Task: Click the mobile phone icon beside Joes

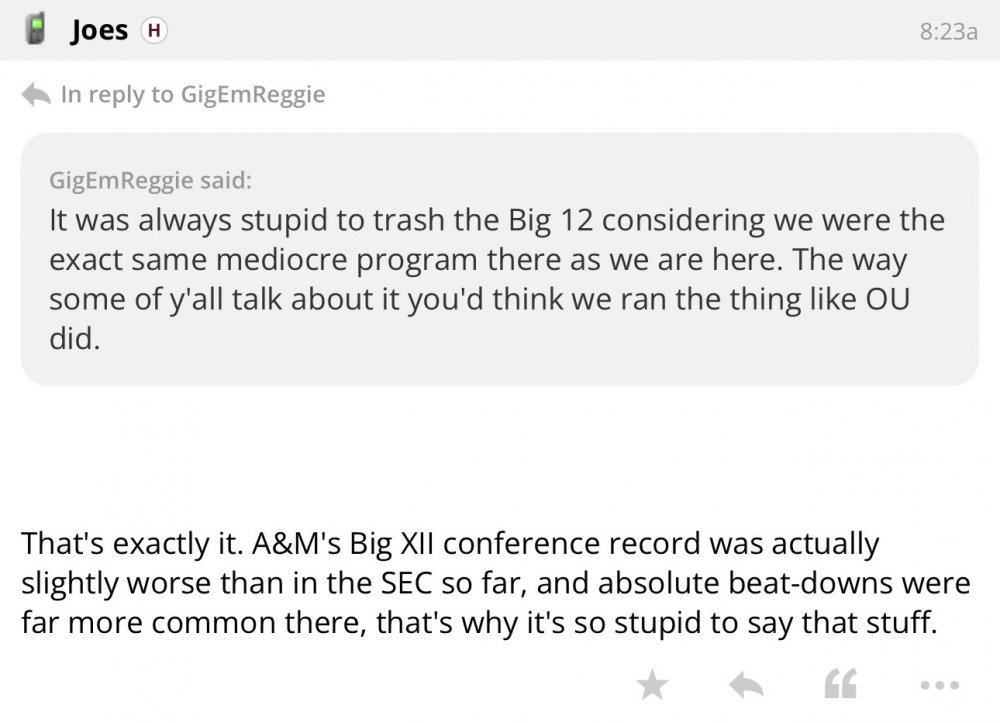Action: coord(36,30)
